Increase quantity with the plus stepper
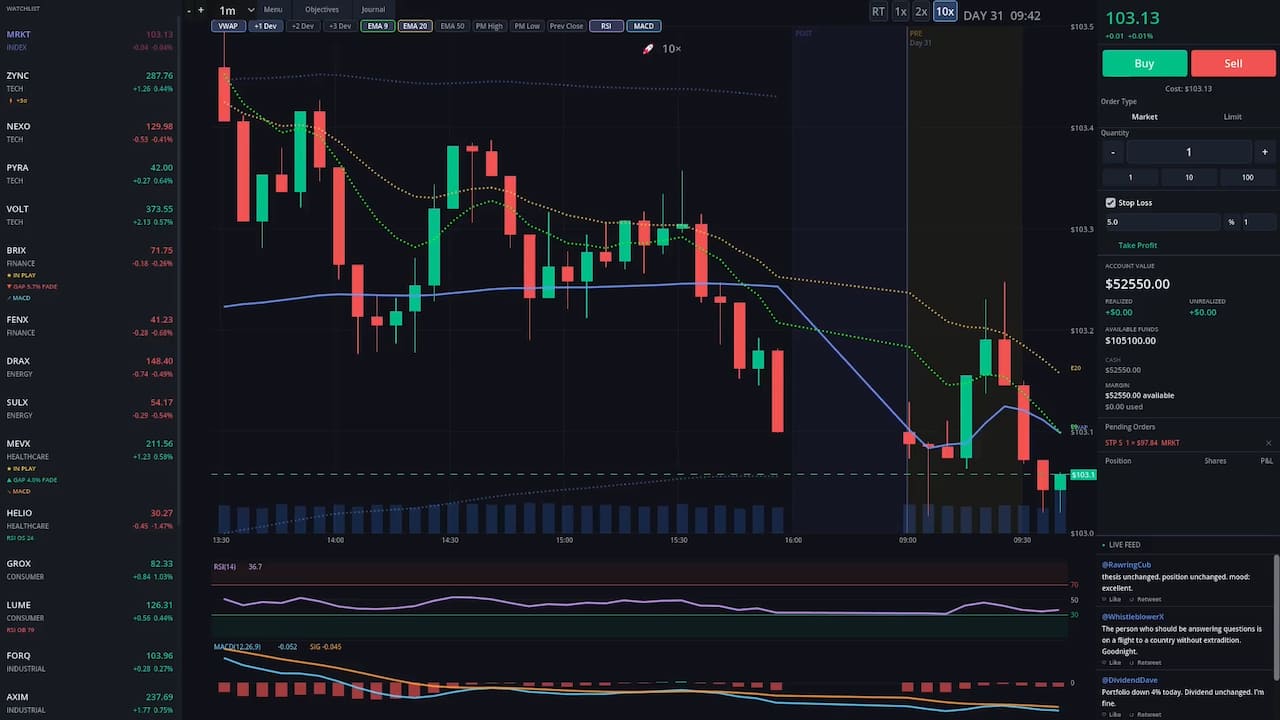Viewport: 1280px width, 720px height. [1265, 152]
